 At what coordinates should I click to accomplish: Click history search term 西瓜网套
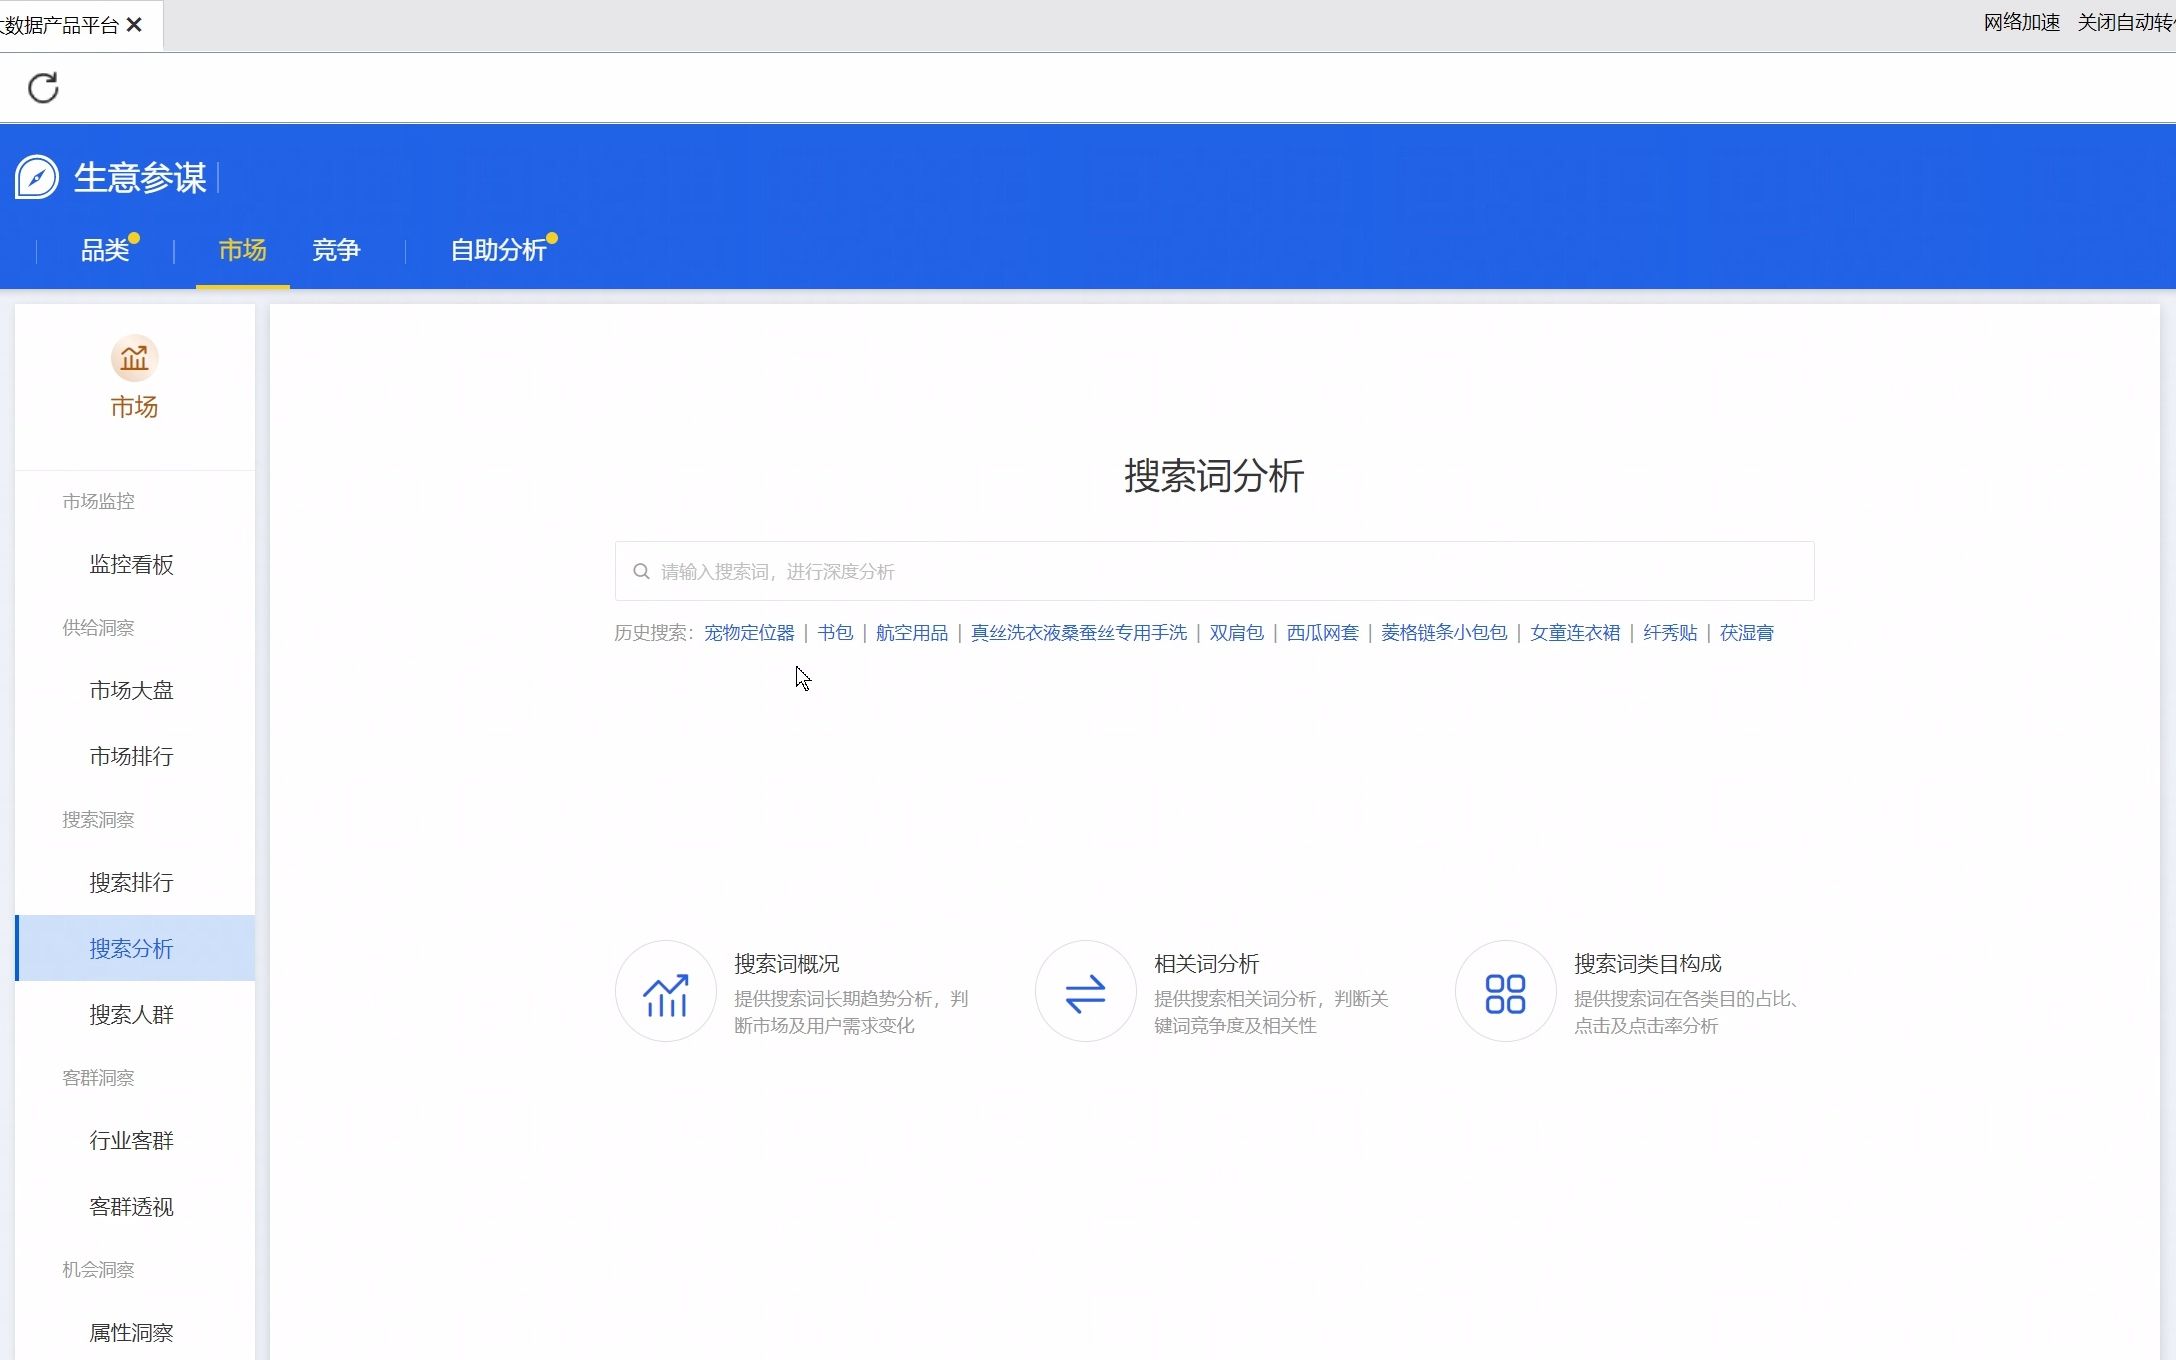[x=1323, y=633]
